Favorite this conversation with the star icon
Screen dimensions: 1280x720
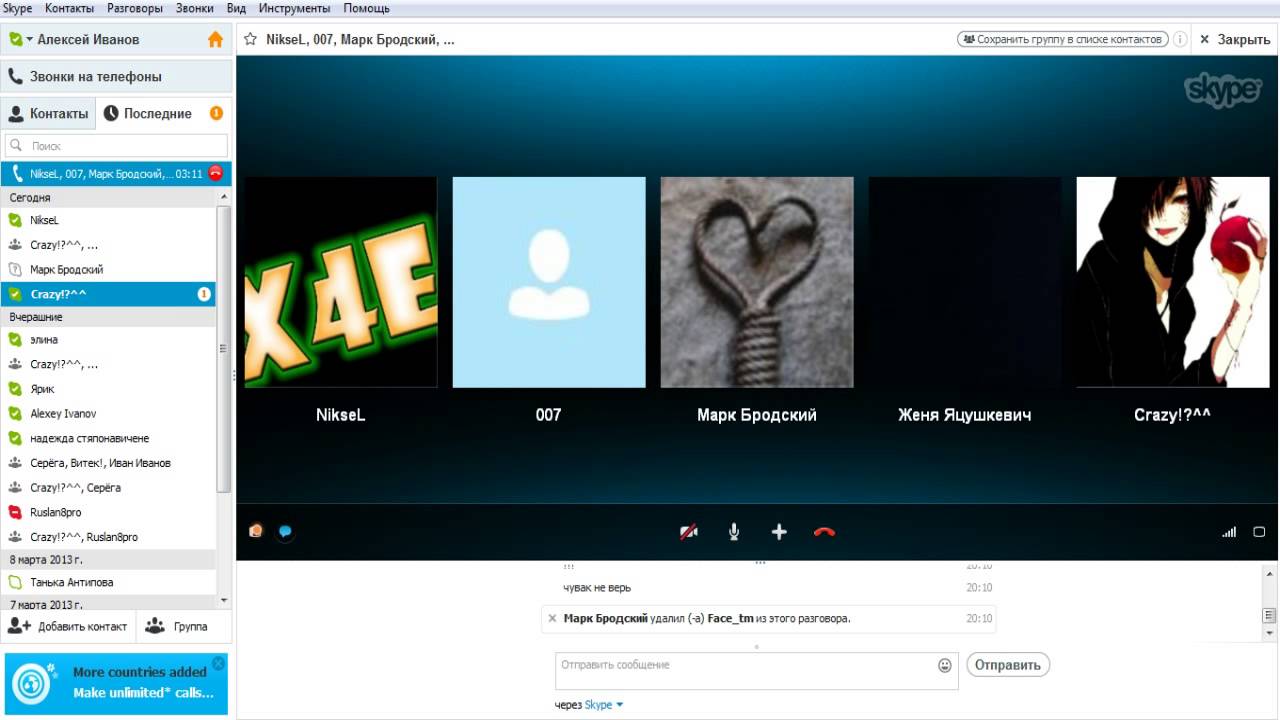click(x=250, y=40)
